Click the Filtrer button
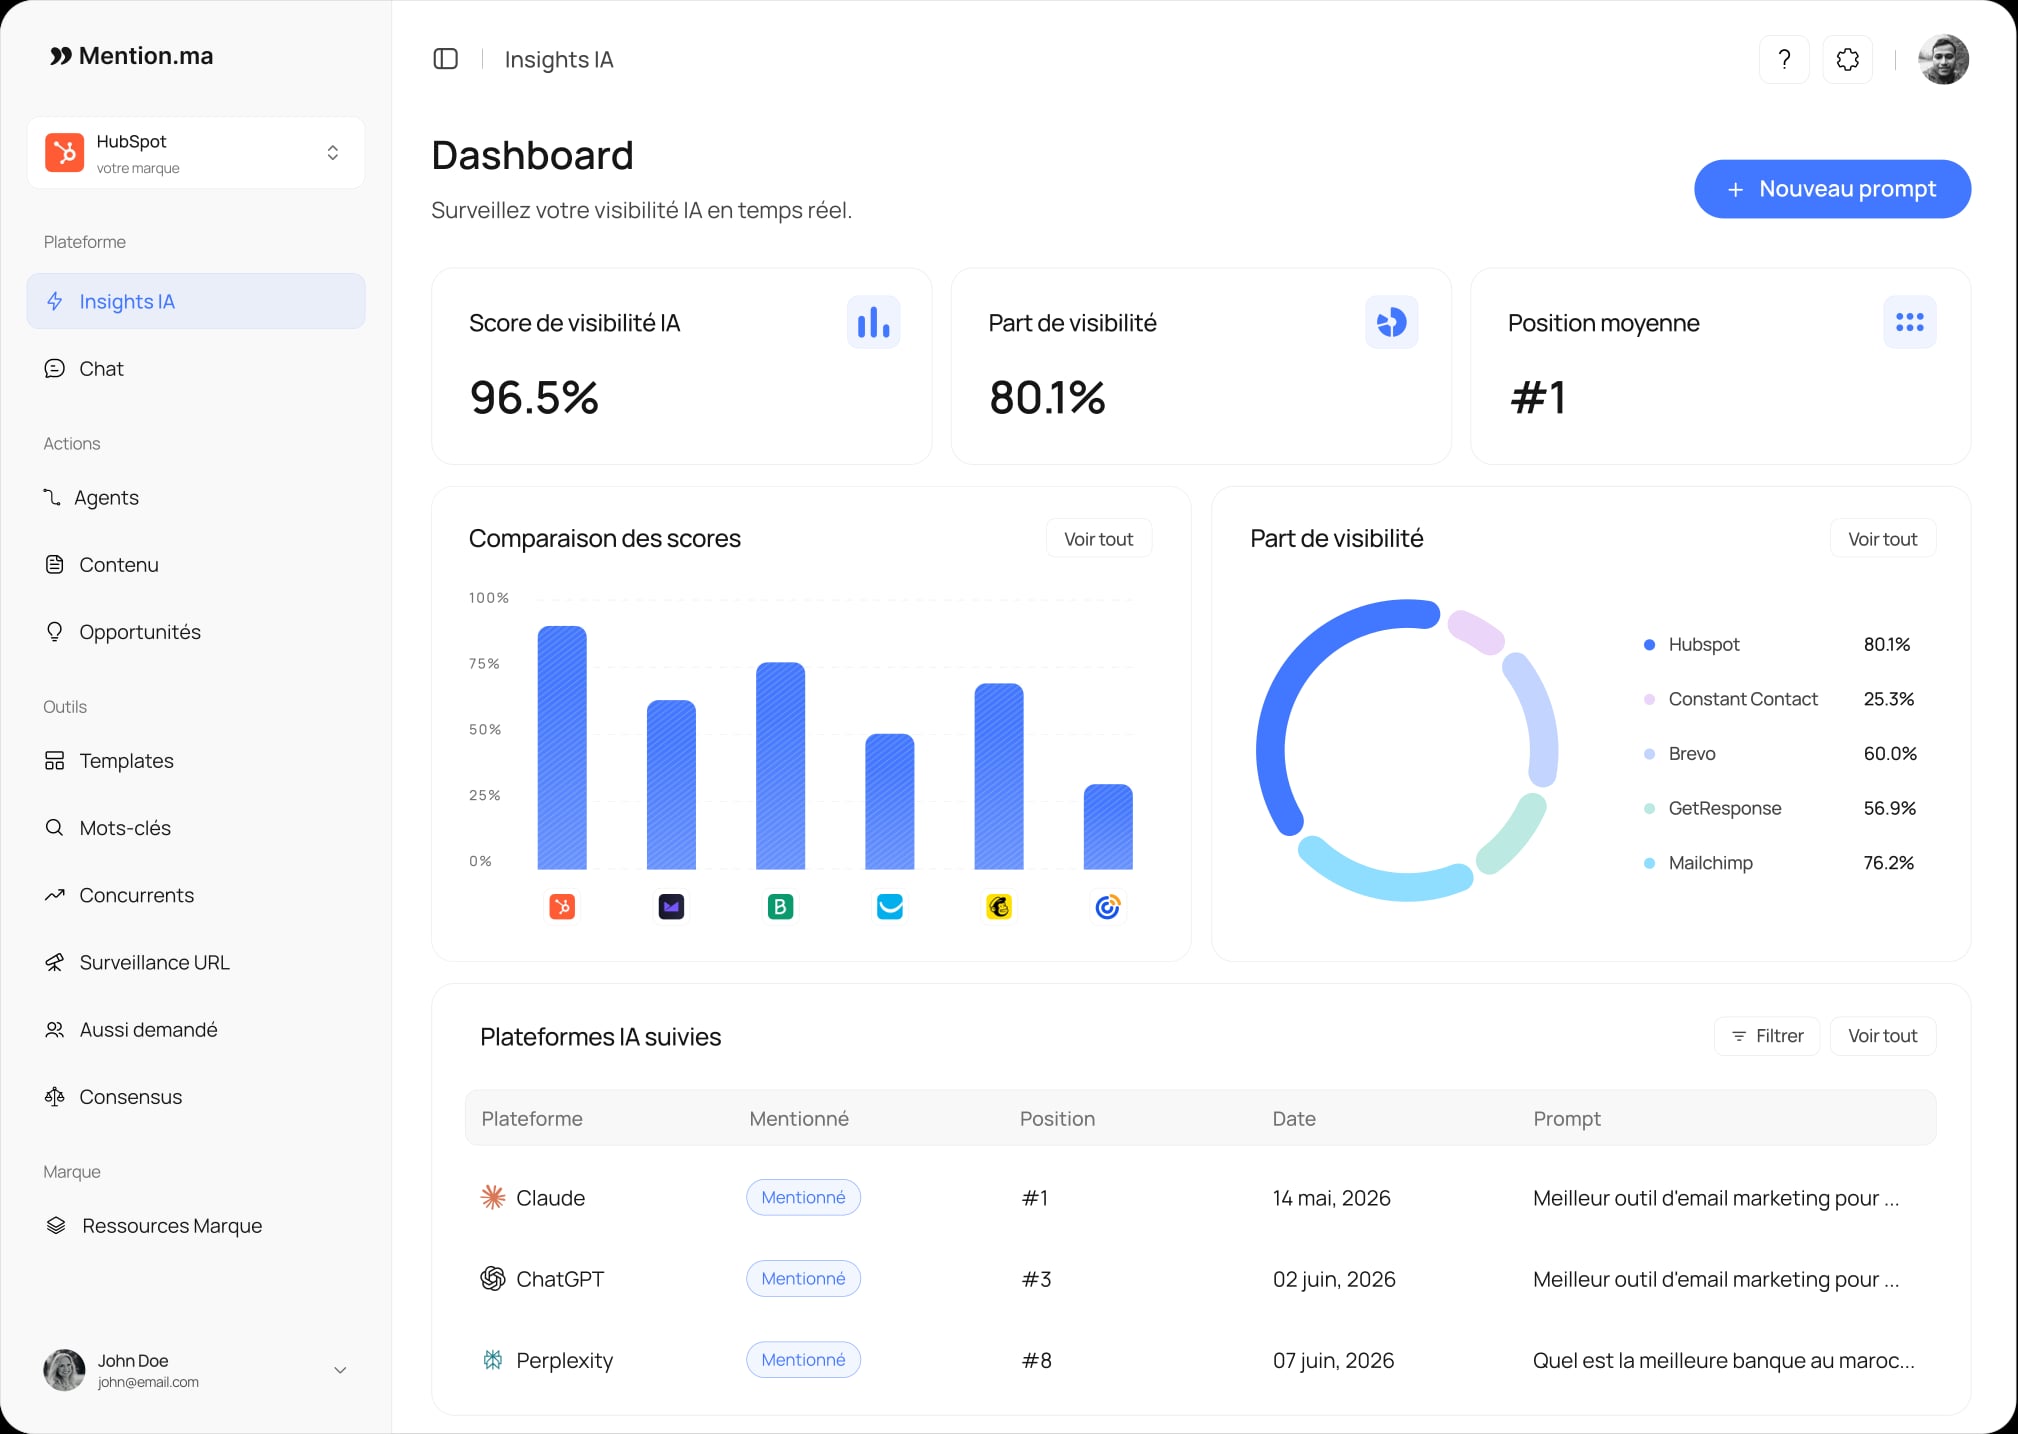 coord(1767,1036)
